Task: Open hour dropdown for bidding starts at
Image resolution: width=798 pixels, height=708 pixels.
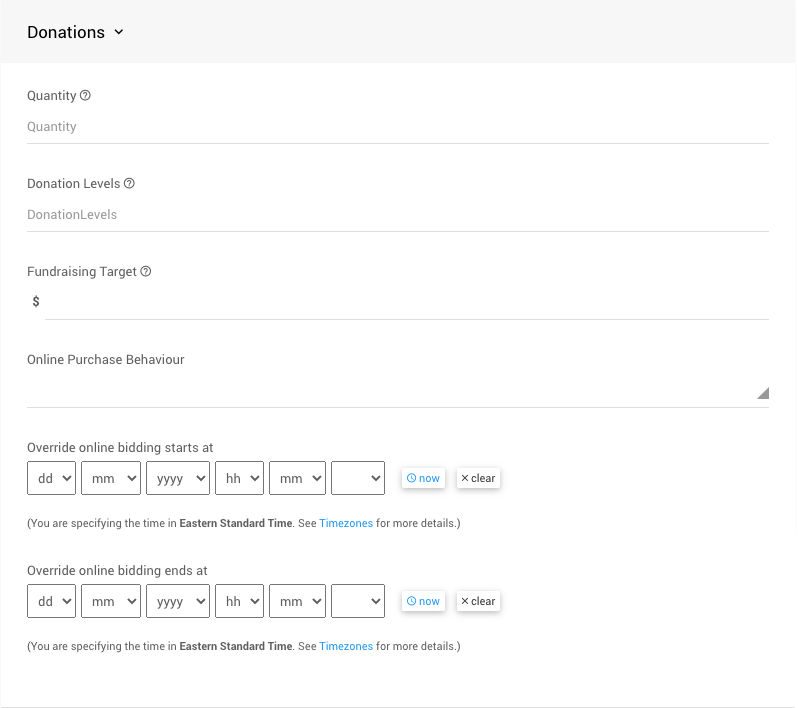Action: (x=238, y=479)
